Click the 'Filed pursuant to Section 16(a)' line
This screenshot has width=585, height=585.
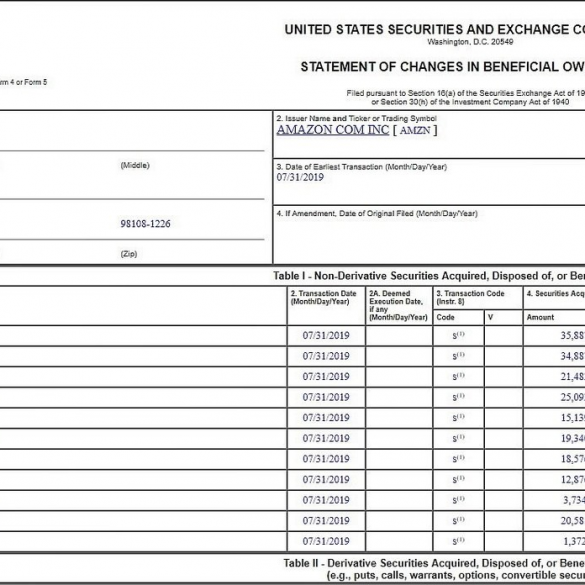[466, 93]
